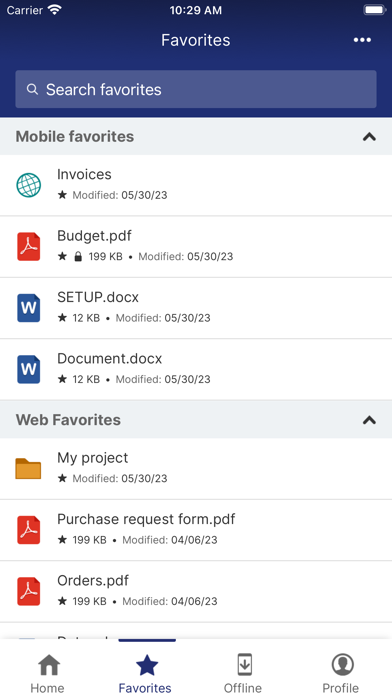Open the Profile tab
This screenshot has width=392, height=696.
342,672
